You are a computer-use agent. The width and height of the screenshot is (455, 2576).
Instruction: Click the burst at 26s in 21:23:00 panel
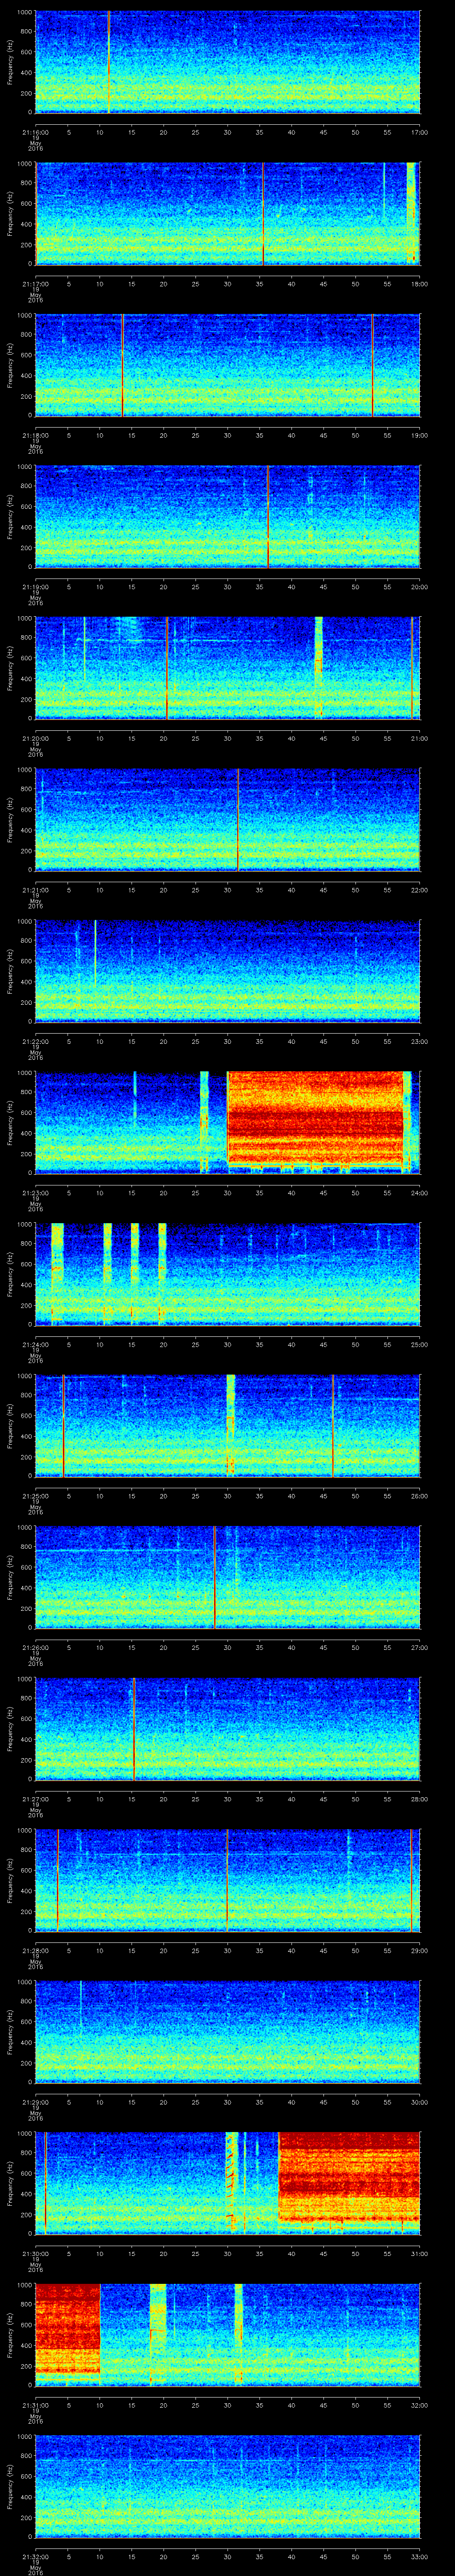pyautogui.click(x=204, y=1122)
